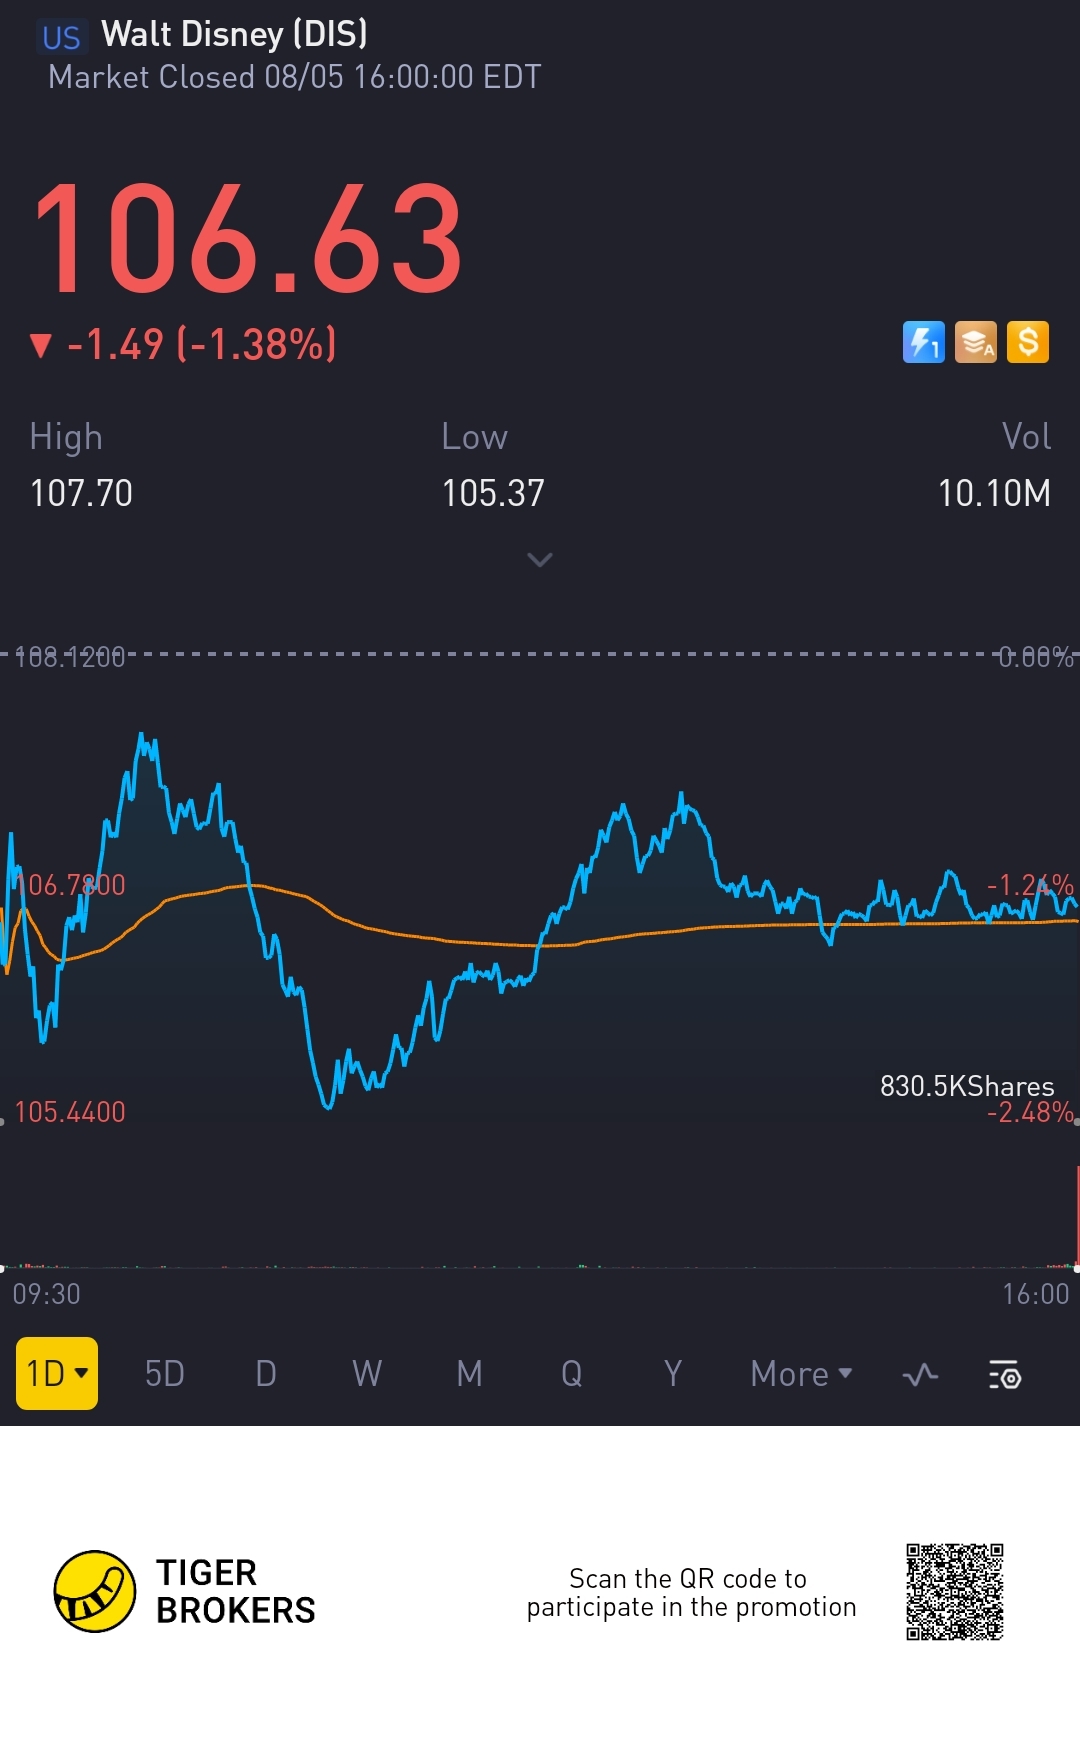Tap the 106.63 last price

coord(248,240)
